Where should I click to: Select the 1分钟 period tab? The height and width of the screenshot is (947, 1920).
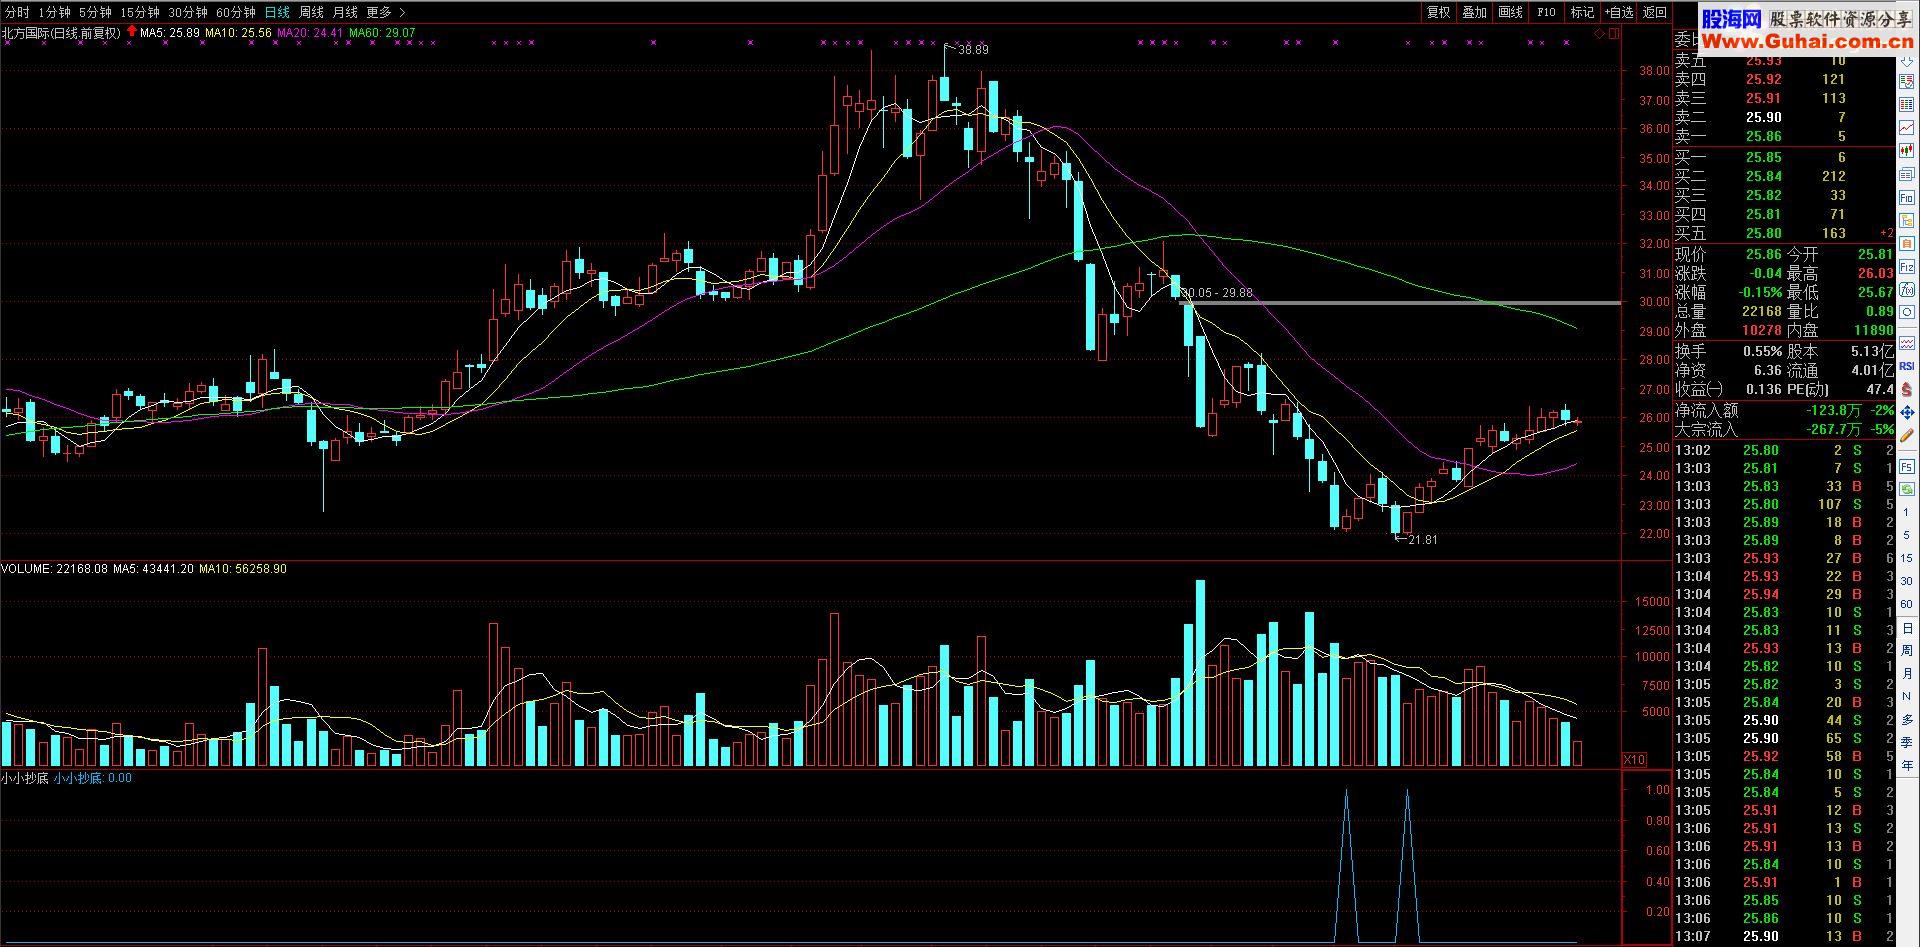point(54,12)
